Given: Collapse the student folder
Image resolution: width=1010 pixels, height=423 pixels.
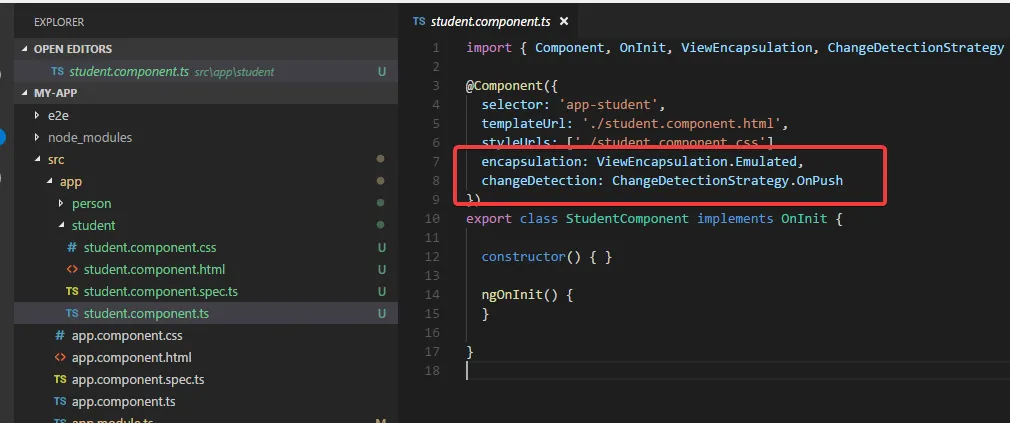Looking at the screenshot, I should pos(61,225).
